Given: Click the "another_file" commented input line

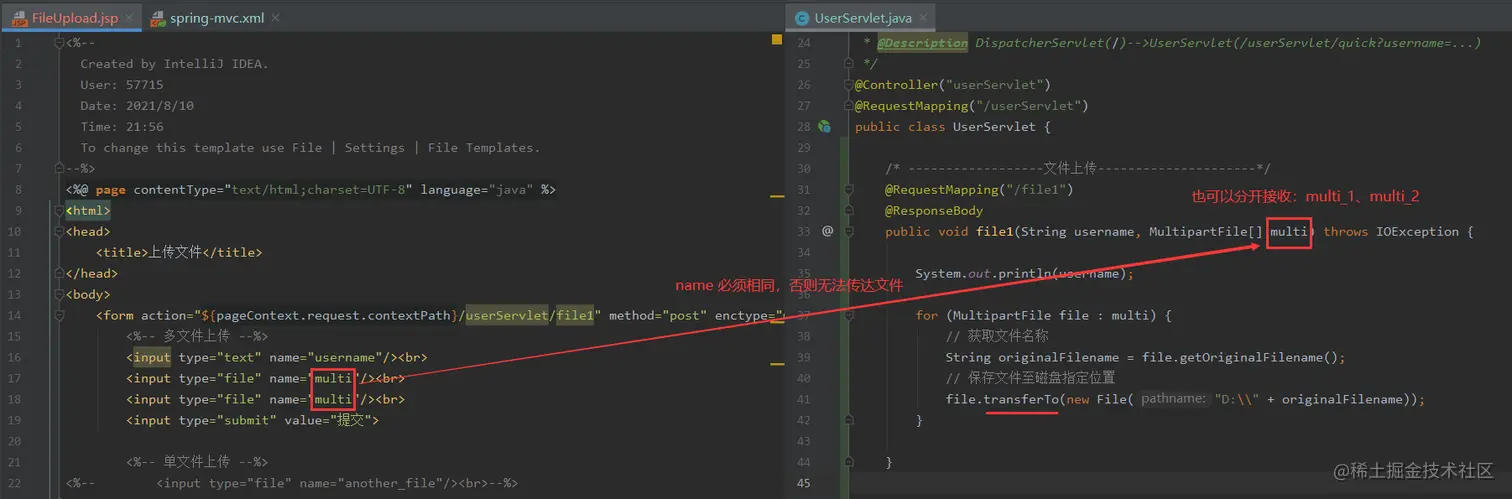Looking at the screenshot, I should [x=337, y=483].
